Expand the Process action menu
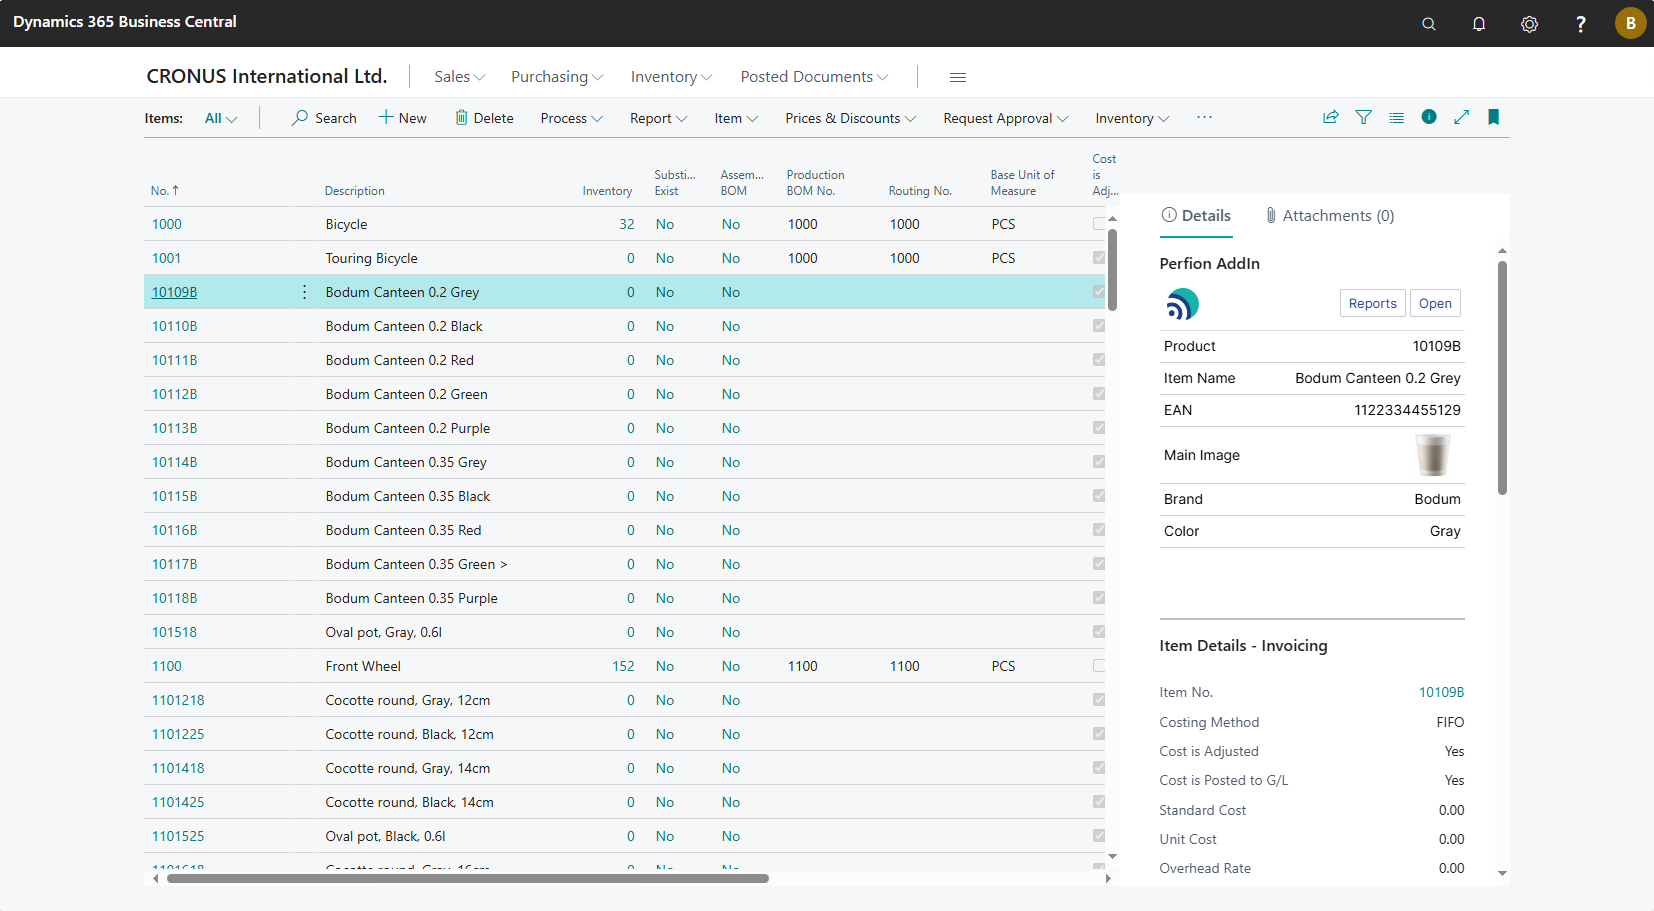The width and height of the screenshot is (1654, 911). [x=572, y=118]
